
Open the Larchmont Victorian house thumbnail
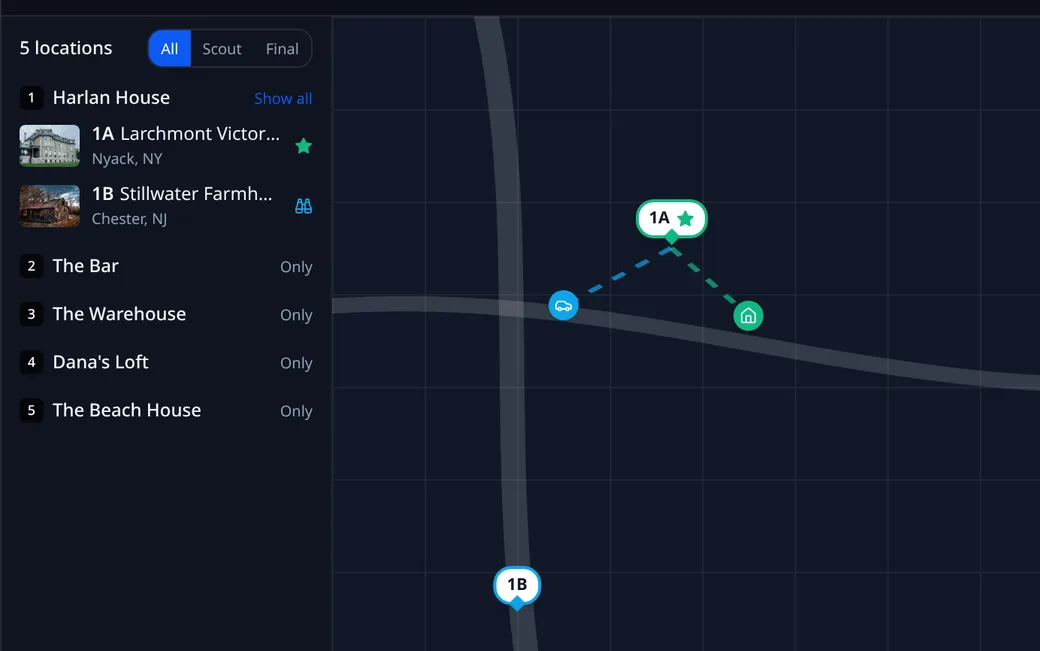[50, 146]
